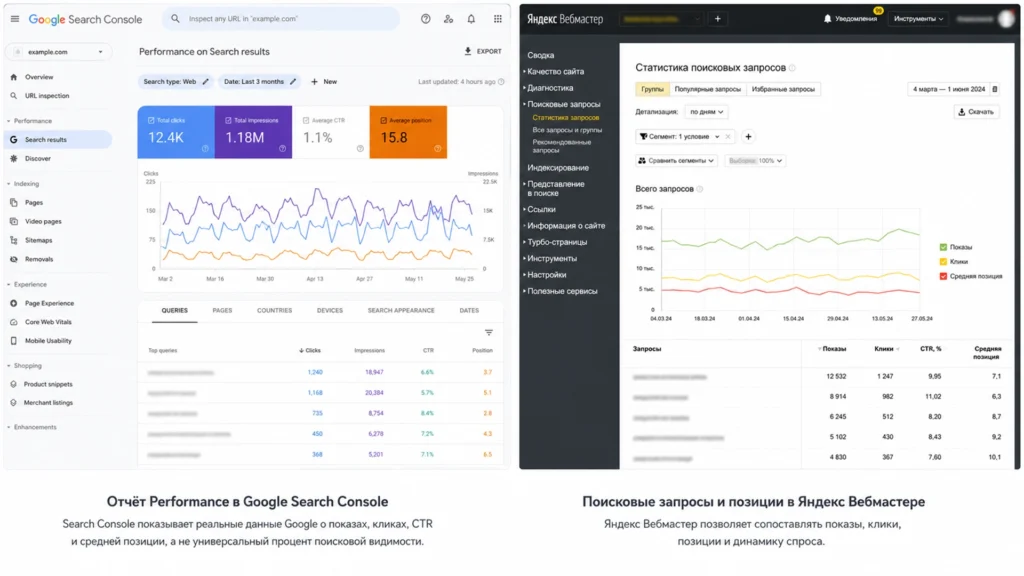Open Все запросы и группы link
Viewport: 1024px width, 576px height.
click(x=567, y=130)
